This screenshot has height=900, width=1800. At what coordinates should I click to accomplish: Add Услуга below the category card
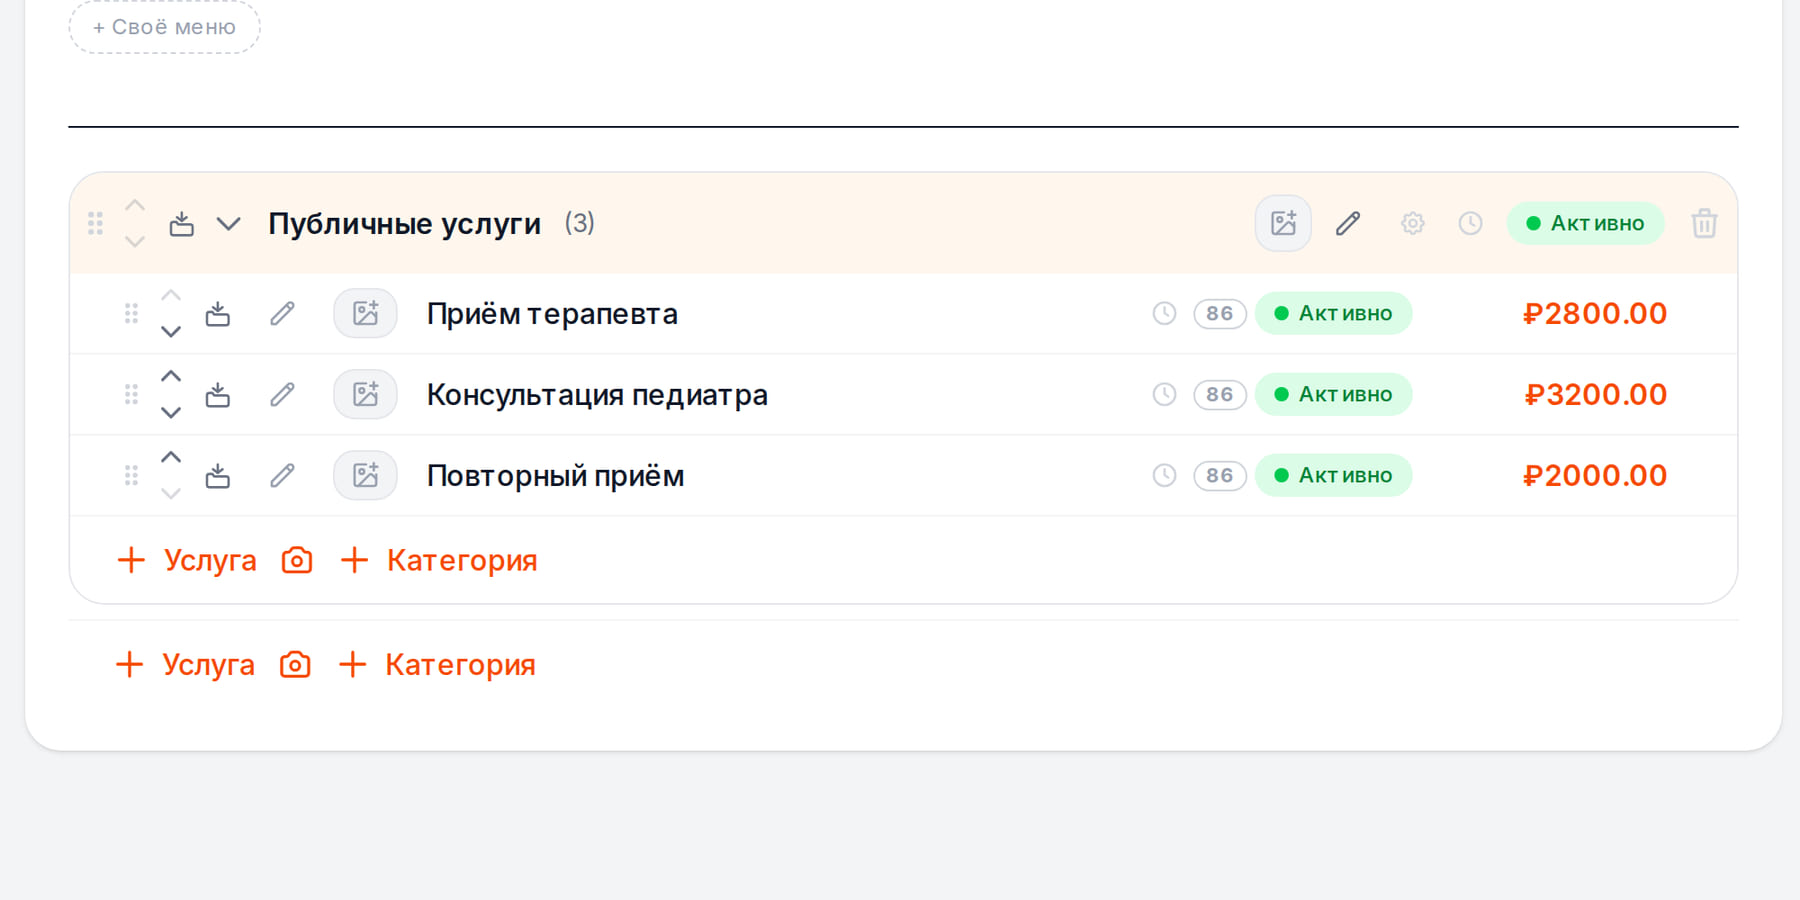coord(185,664)
